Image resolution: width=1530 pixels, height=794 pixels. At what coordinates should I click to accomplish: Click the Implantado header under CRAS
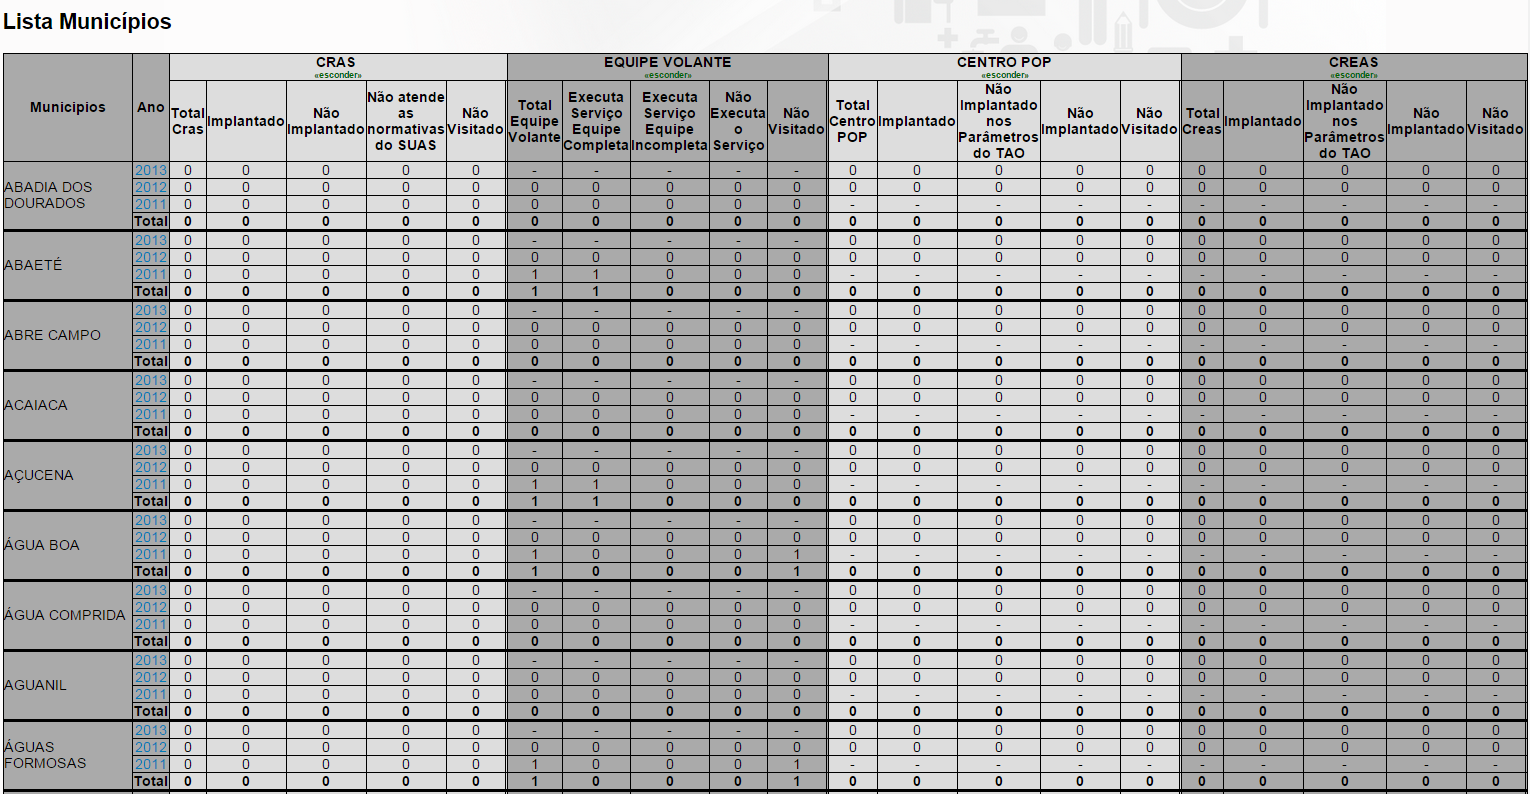246,121
